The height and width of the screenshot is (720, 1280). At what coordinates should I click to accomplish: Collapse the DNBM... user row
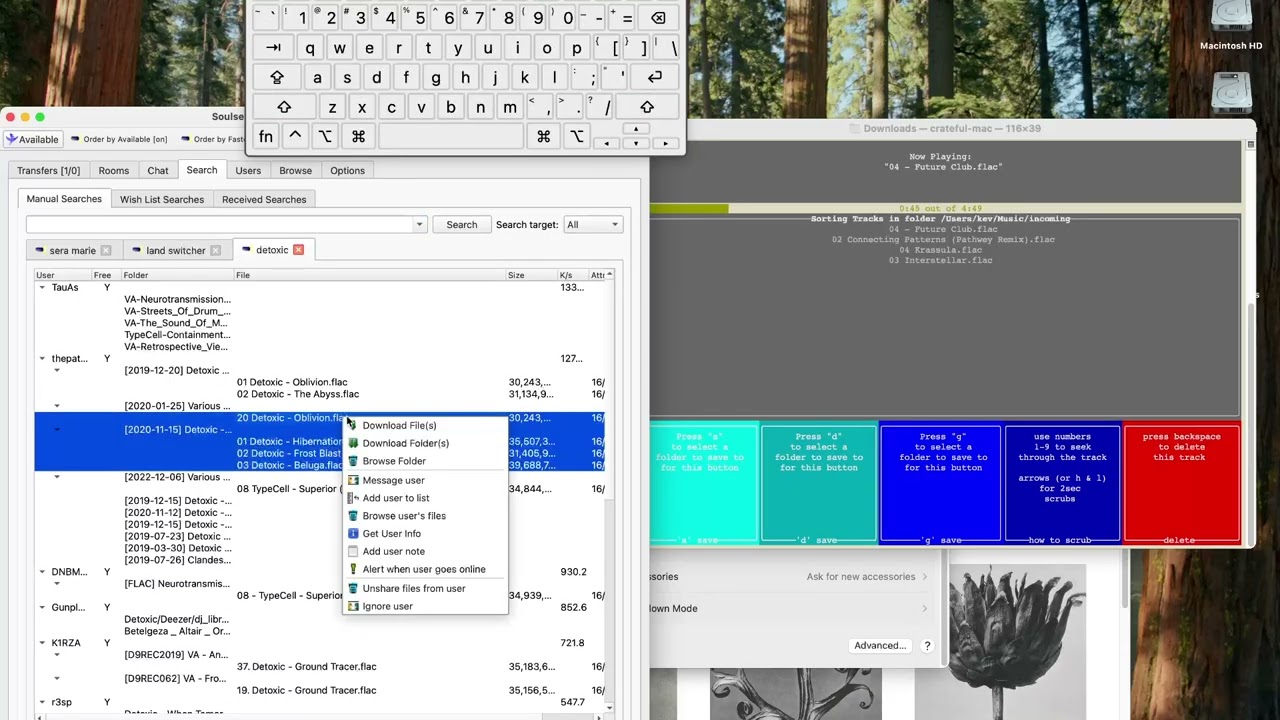coord(42,572)
